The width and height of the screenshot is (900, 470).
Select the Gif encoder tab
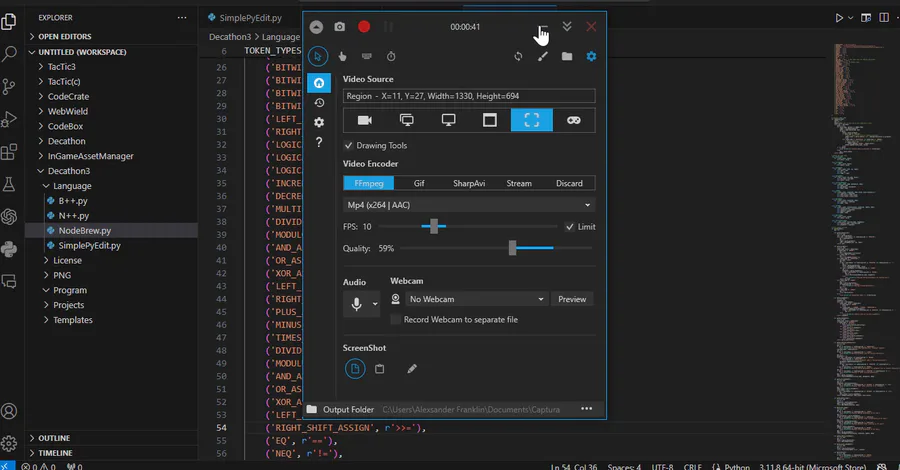point(419,183)
